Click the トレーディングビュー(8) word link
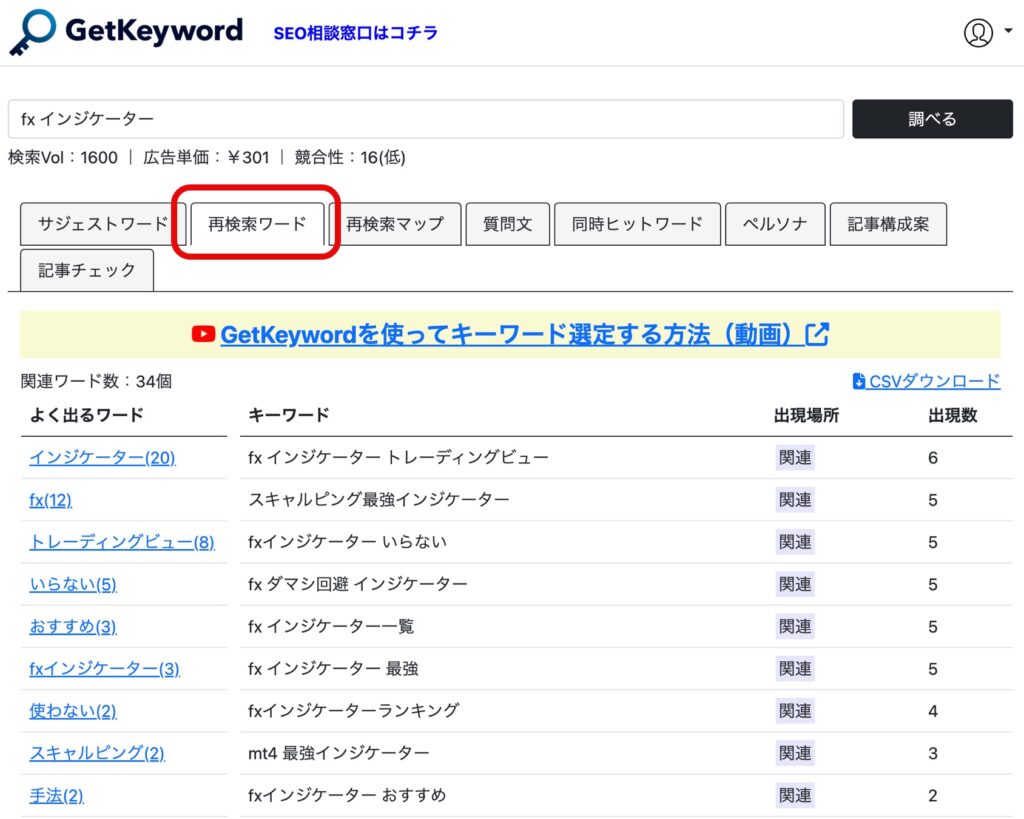 [121, 542]
